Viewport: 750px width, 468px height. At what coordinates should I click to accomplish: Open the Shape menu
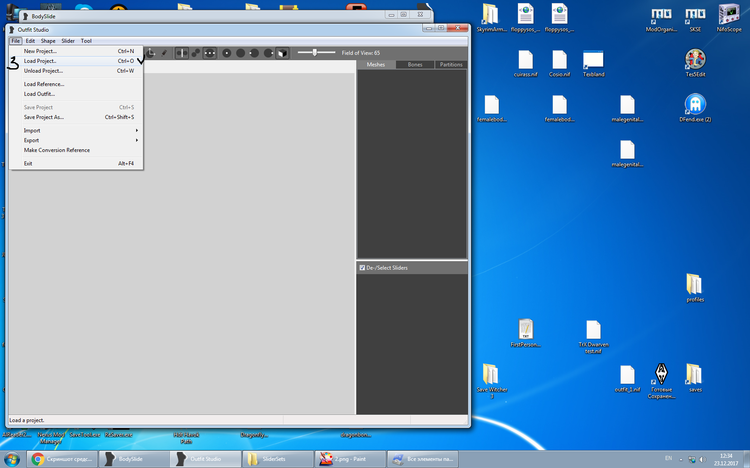[48, 41]
